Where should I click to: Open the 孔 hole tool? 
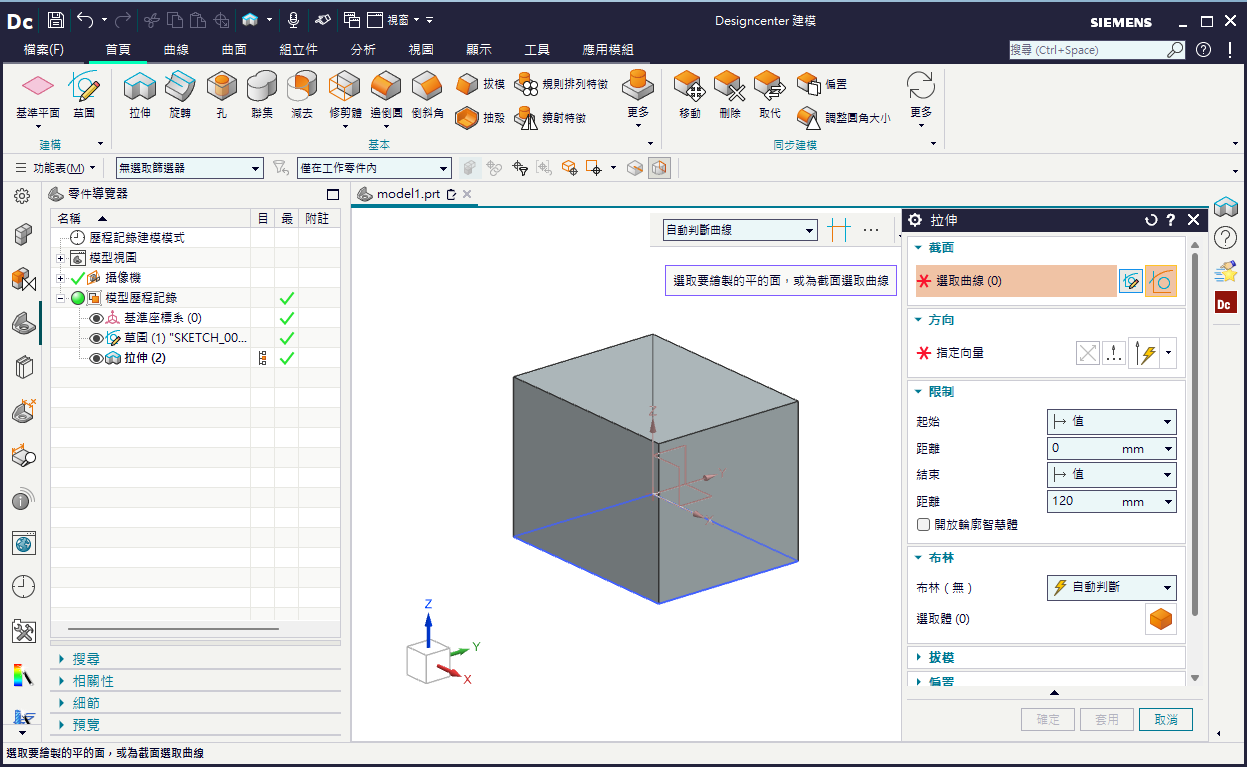222,89
